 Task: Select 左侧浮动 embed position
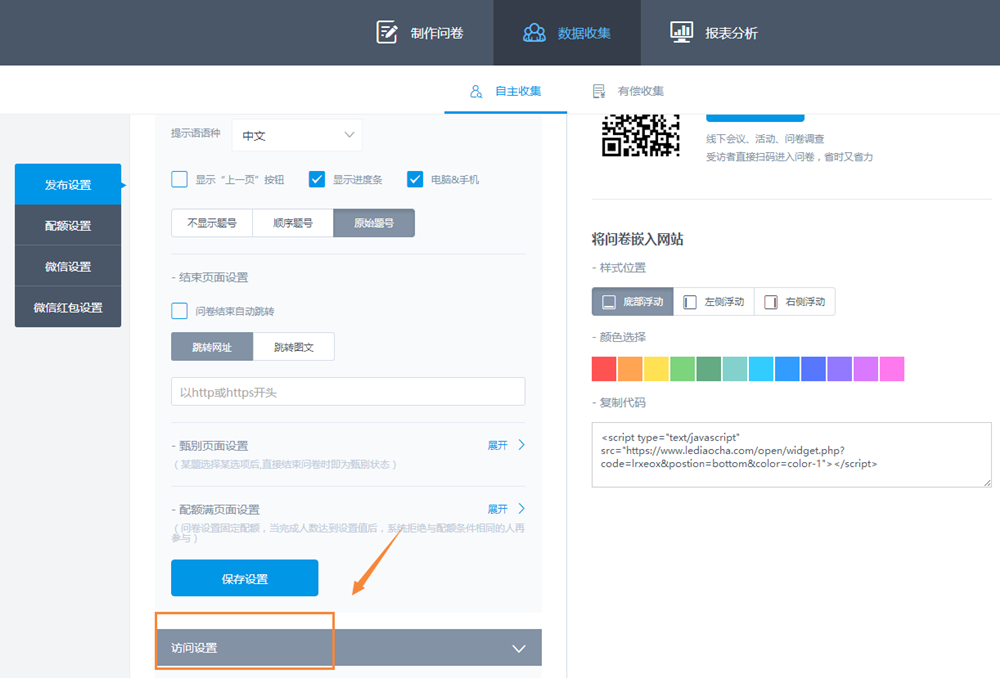click(x=714, y=302)
